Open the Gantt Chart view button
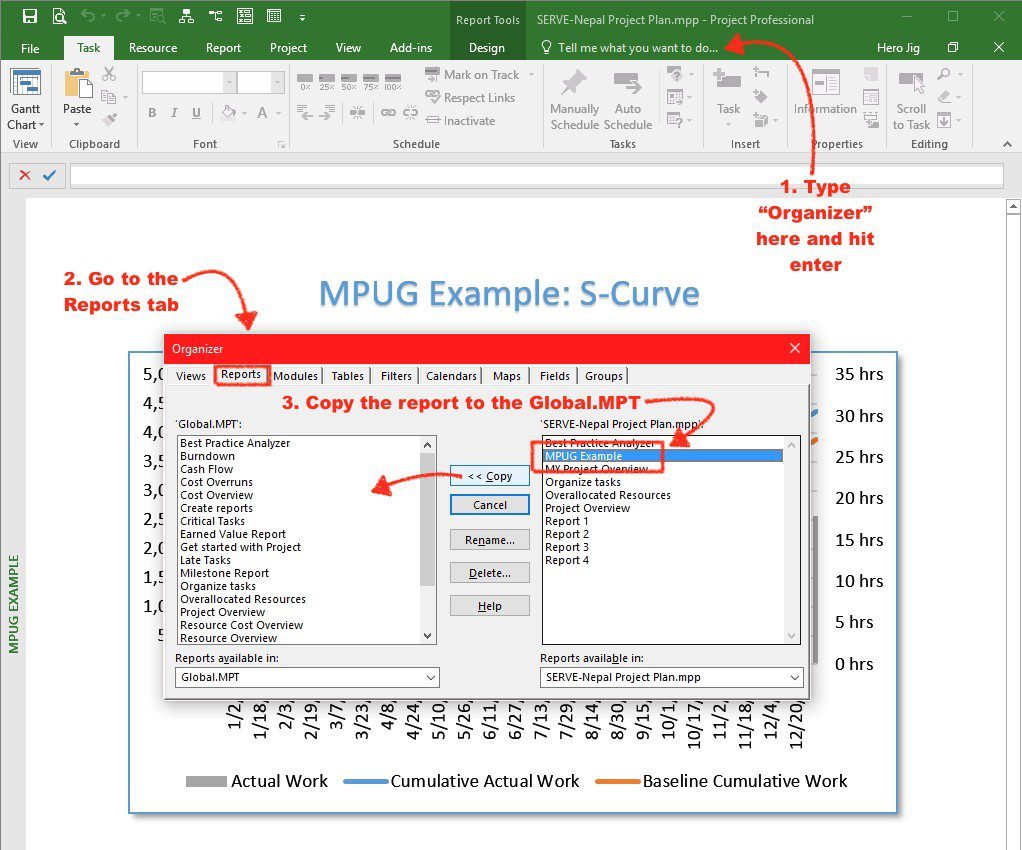This screenshot has height=850, width=1022. tap(26, 99)
